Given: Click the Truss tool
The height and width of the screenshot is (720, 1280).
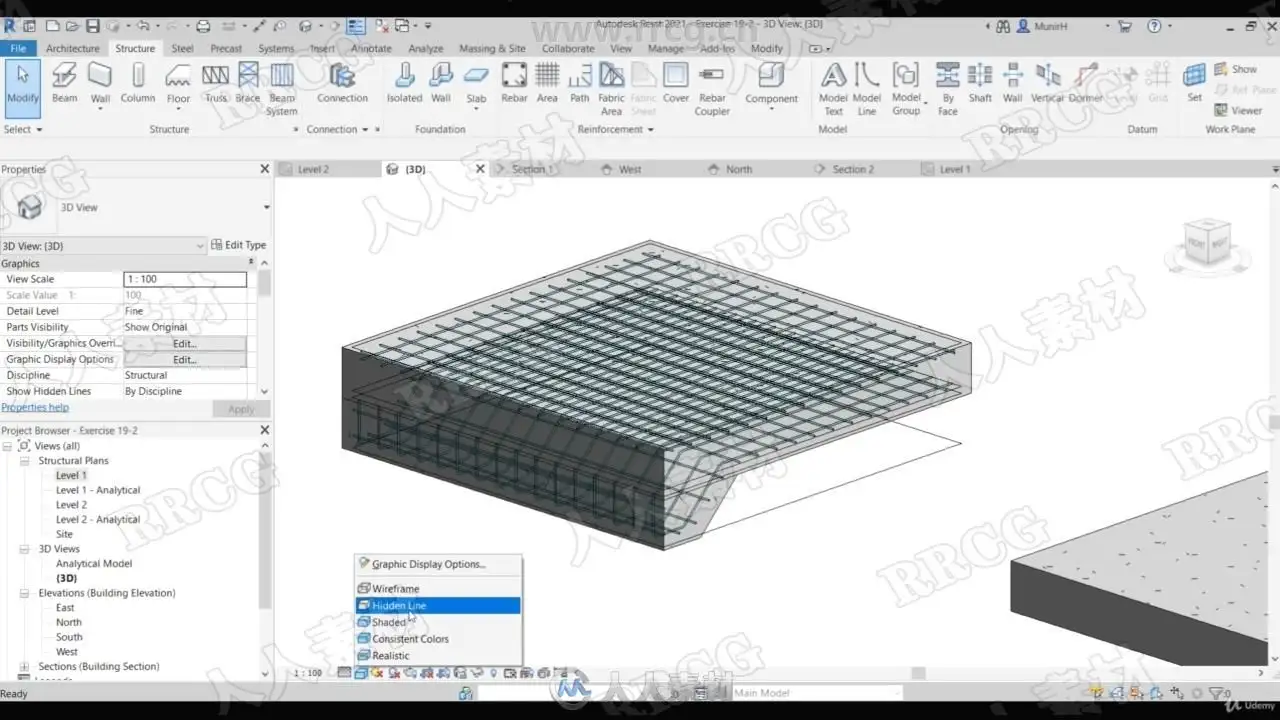Looking at the screenshot, I should (x=216, y=82).
